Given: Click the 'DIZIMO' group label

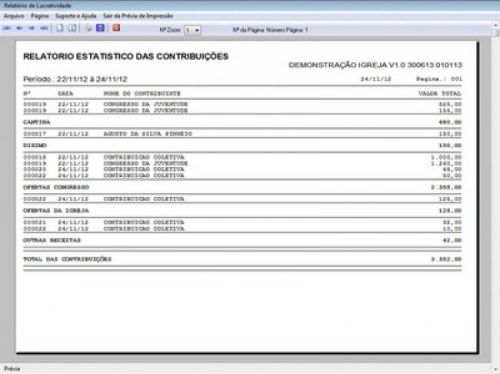Looking at the screenshot, I should point(35,145).
